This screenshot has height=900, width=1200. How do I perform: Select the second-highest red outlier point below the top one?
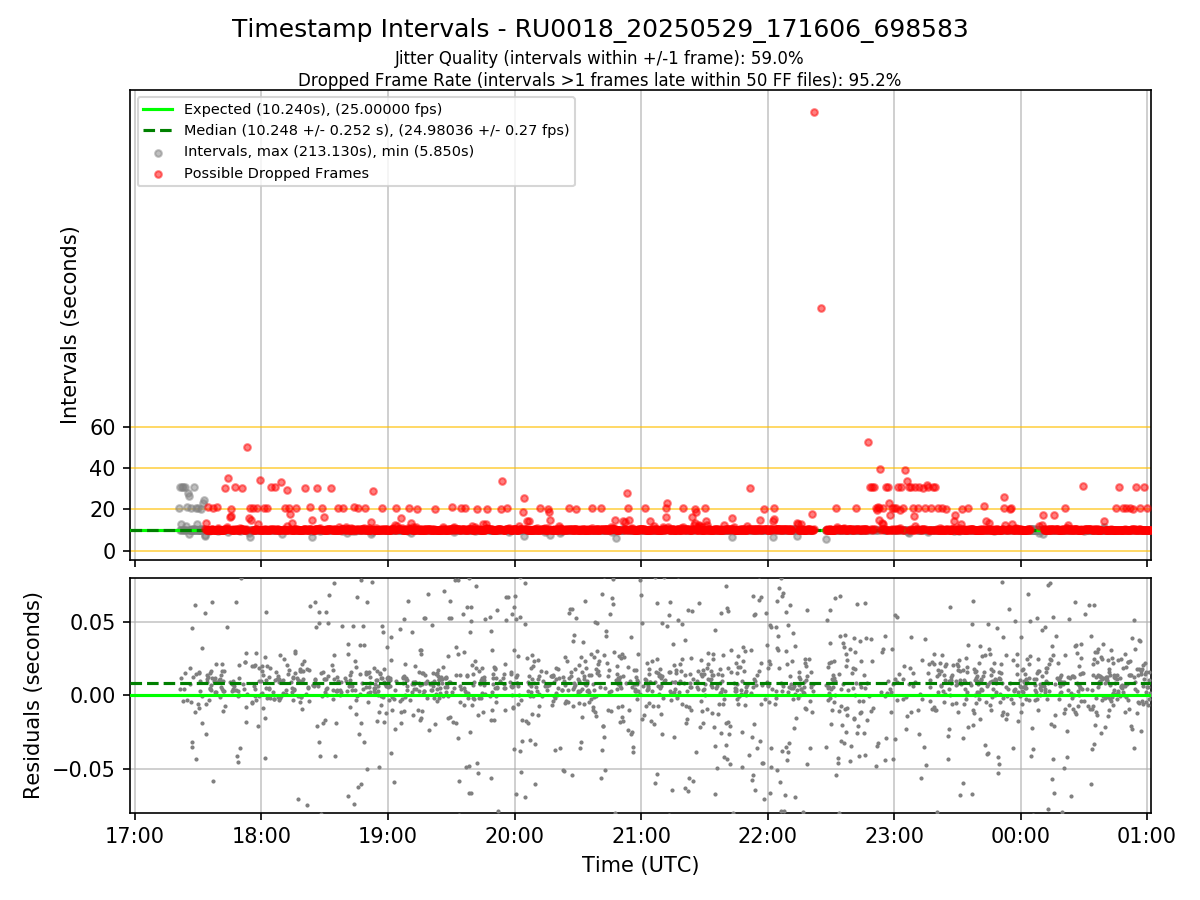point(821,308)
